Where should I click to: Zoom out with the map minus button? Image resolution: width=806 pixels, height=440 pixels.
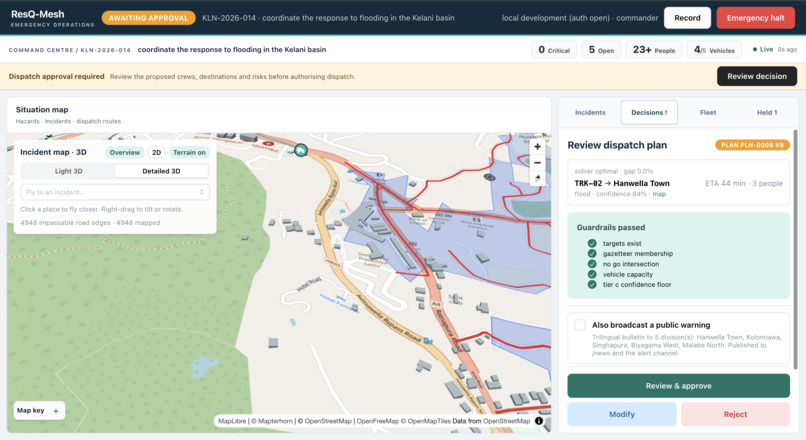[537, 163]
